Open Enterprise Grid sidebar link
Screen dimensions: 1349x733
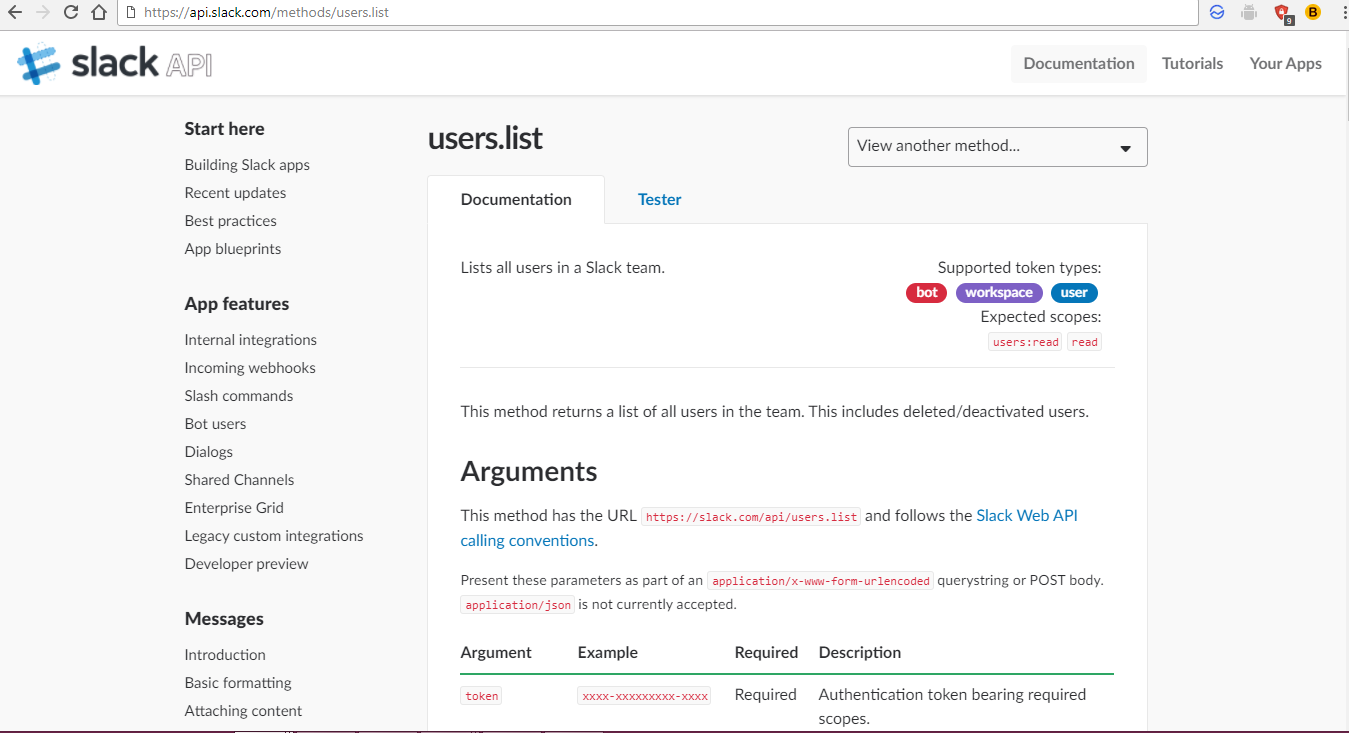pyautogui.click(x=234, y=508)
